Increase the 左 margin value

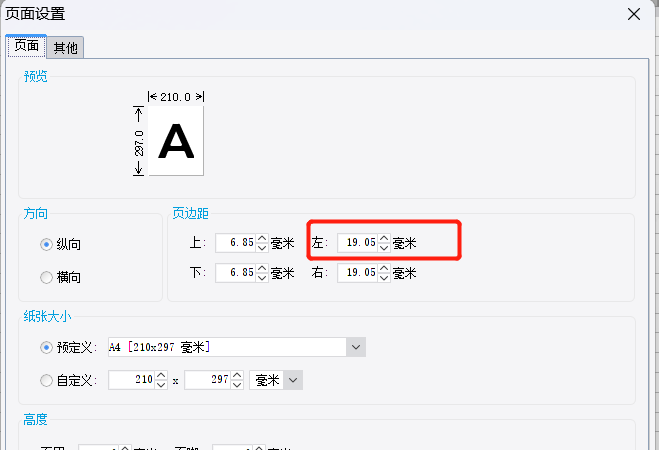(384, 238)
